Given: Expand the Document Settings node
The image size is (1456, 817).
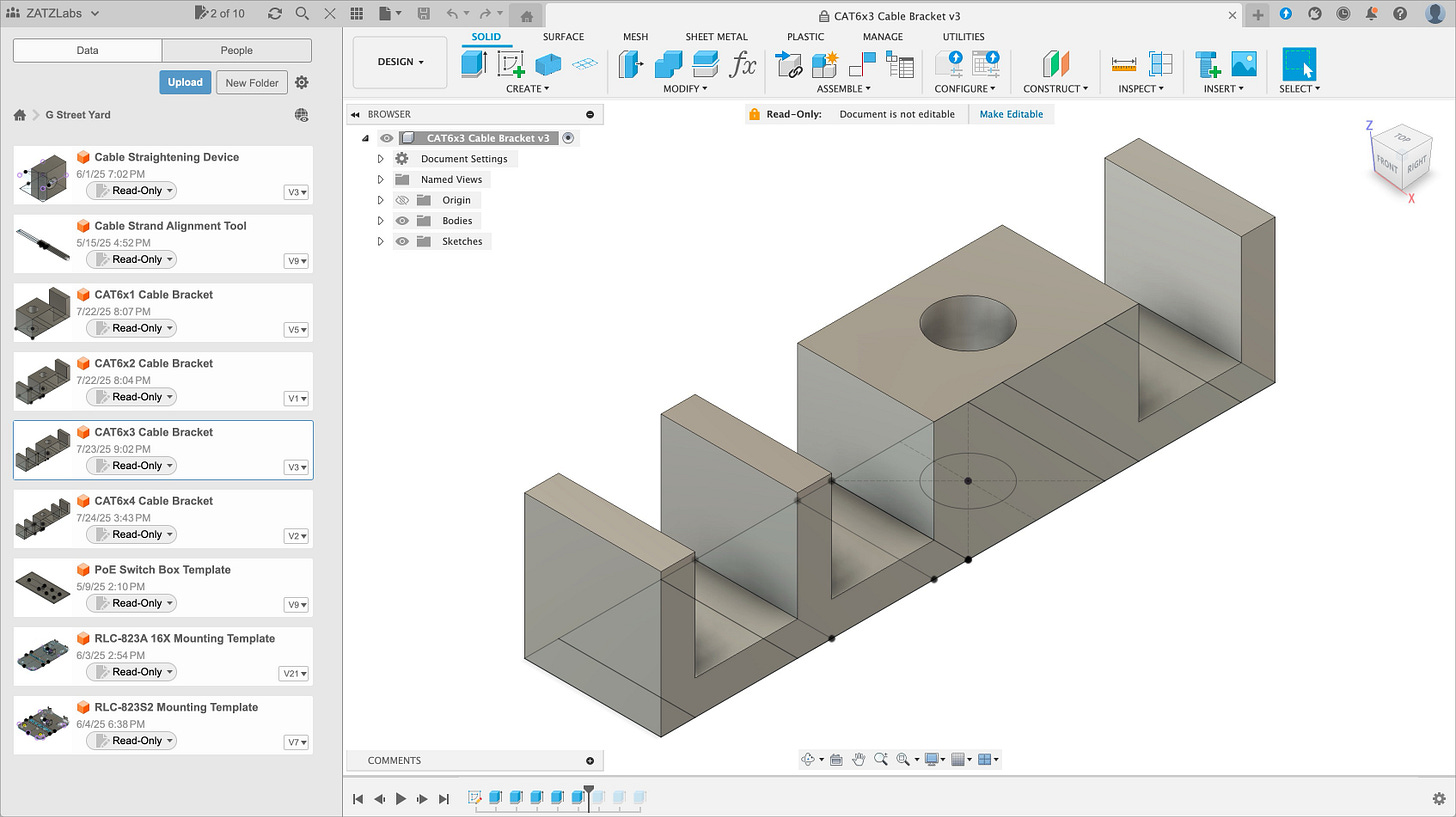Looking at the screenshot, I should click(380, 159).
